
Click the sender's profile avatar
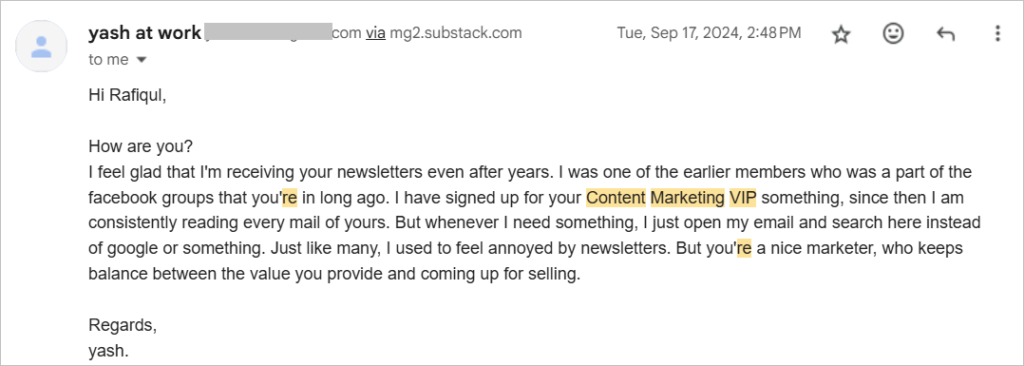pyautogui.click(x=42, y=46)
